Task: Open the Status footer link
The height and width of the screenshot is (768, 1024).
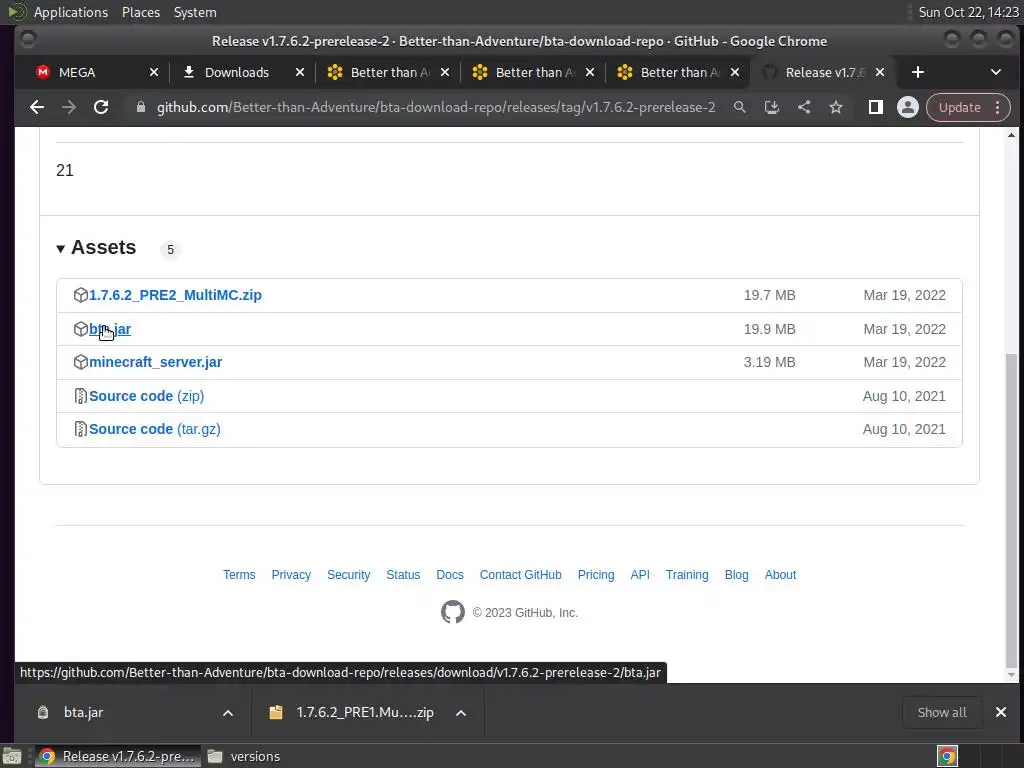Action: click(403, 575)
